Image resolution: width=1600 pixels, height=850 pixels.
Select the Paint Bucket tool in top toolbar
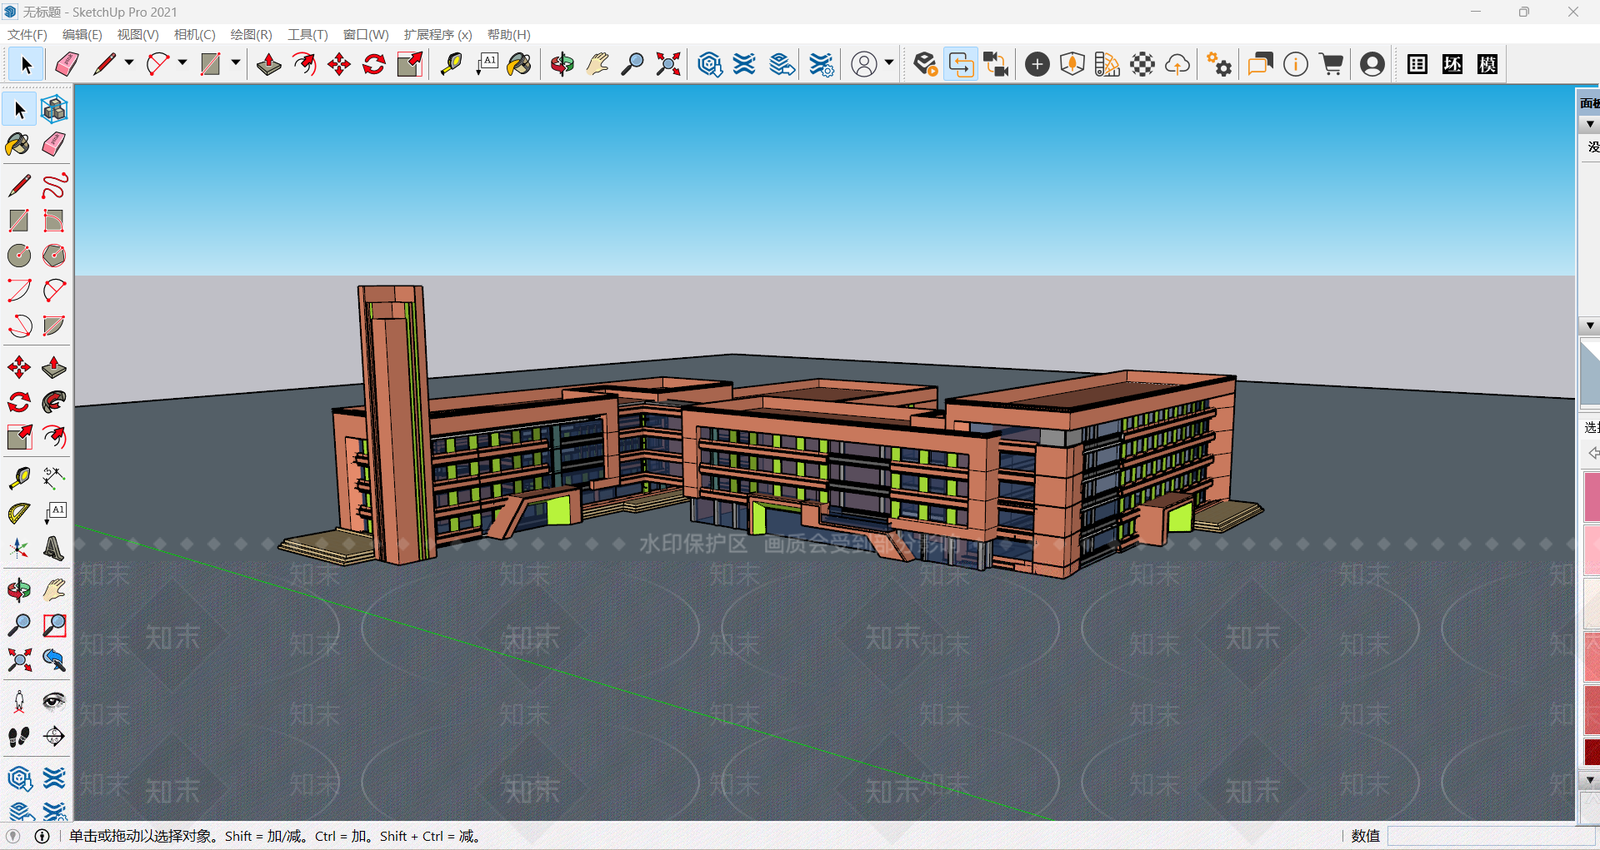(x=519, y=64)
